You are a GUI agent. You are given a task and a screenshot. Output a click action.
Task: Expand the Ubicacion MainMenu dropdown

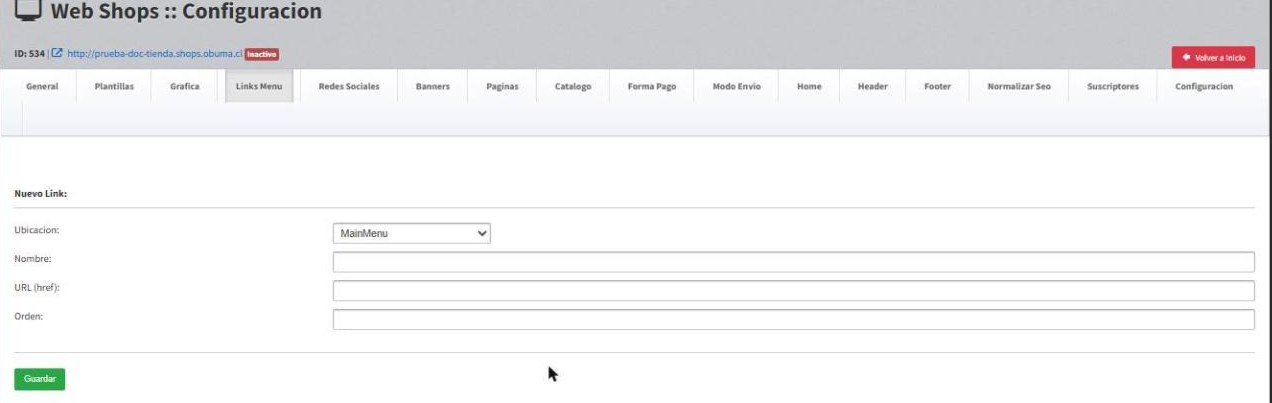click(412, 233)
